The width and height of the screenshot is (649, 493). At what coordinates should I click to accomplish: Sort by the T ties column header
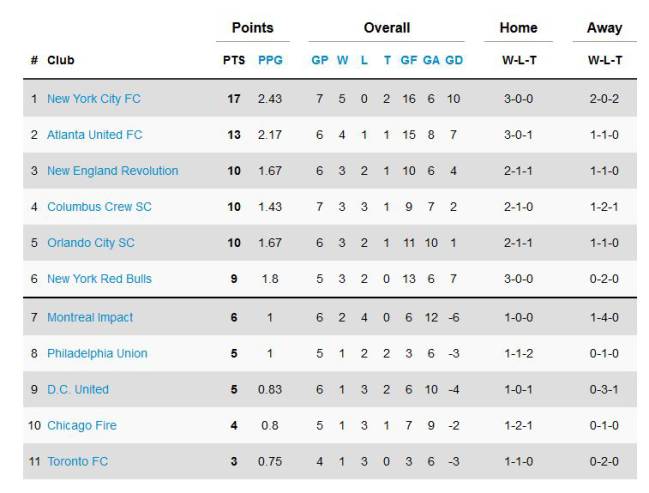click(x=387, y=60)
